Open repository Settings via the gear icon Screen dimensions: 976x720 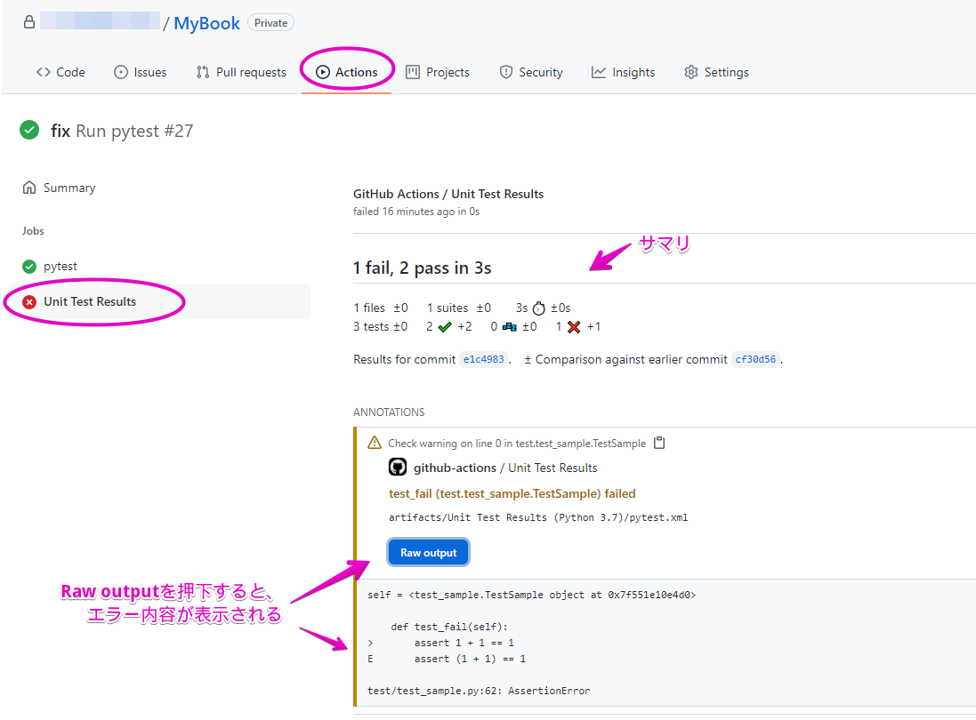[x=689, y=71]
